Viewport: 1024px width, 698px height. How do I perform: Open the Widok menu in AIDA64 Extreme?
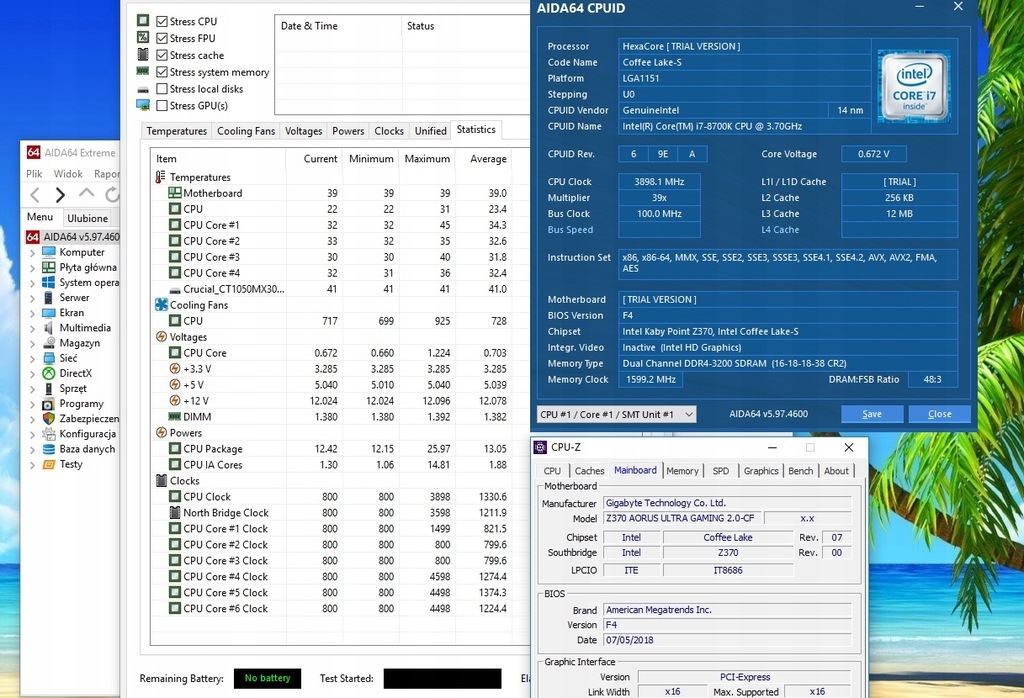[x=69, y=174]
